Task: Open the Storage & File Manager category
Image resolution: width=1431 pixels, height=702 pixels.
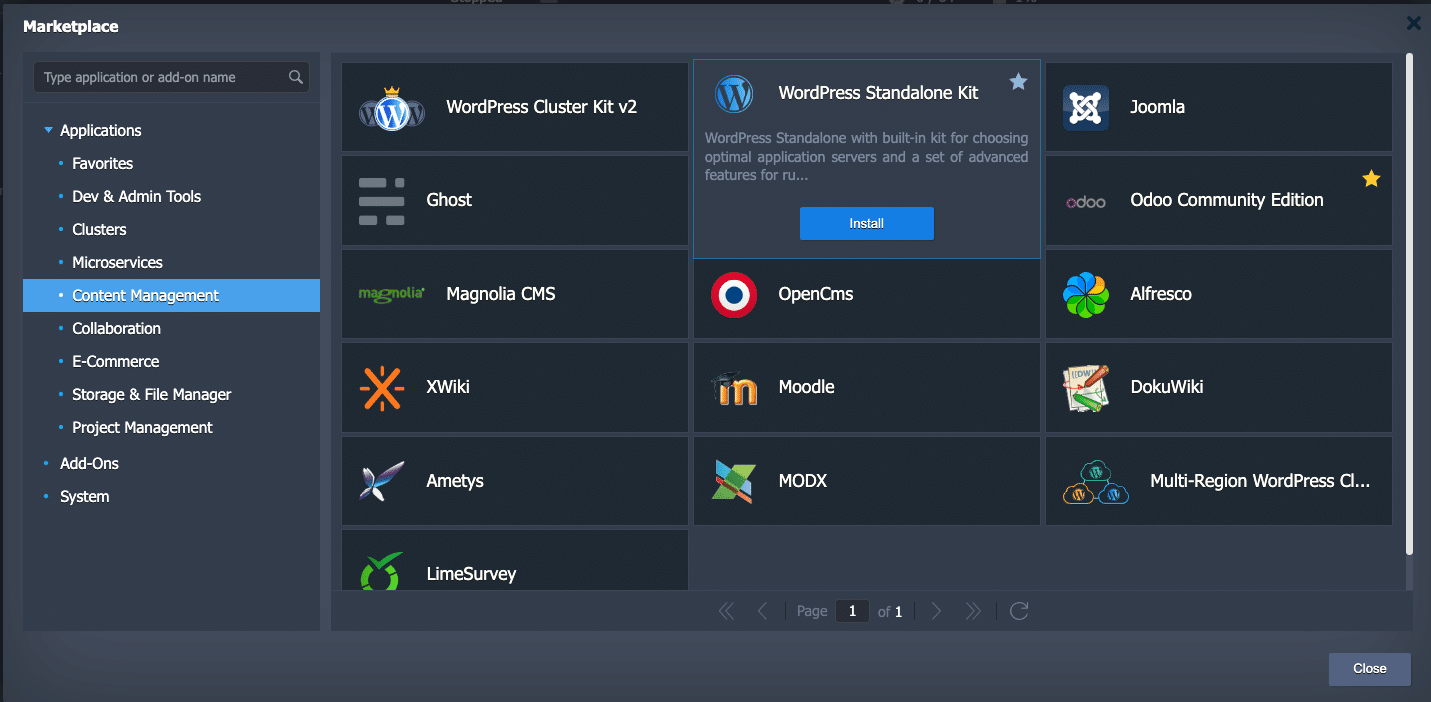Action: point(151,394)
